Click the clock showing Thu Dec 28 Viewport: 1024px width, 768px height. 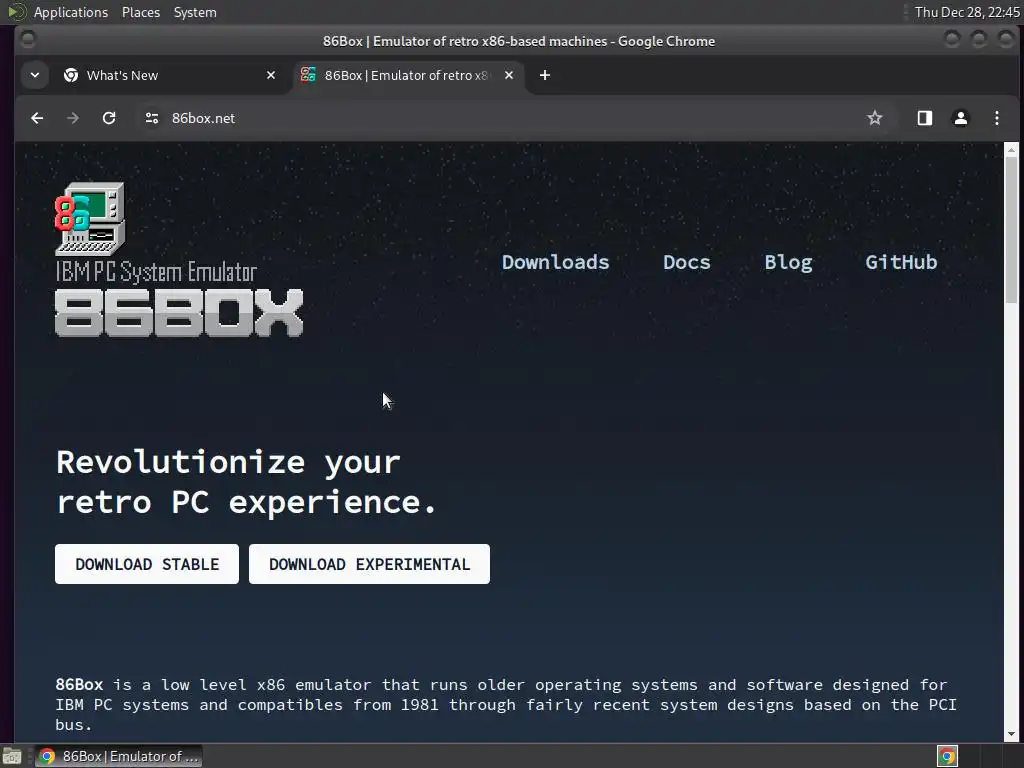(967, 12)
